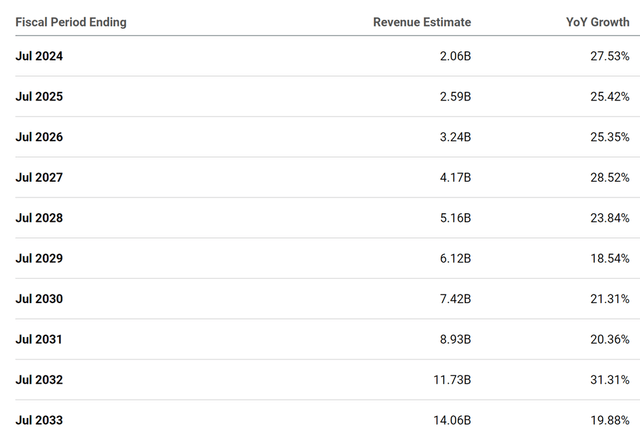This screenshot has width=640, height=435.
Task: Click the Fiscal Period Ending column header
Action: (x=71, y=22)
